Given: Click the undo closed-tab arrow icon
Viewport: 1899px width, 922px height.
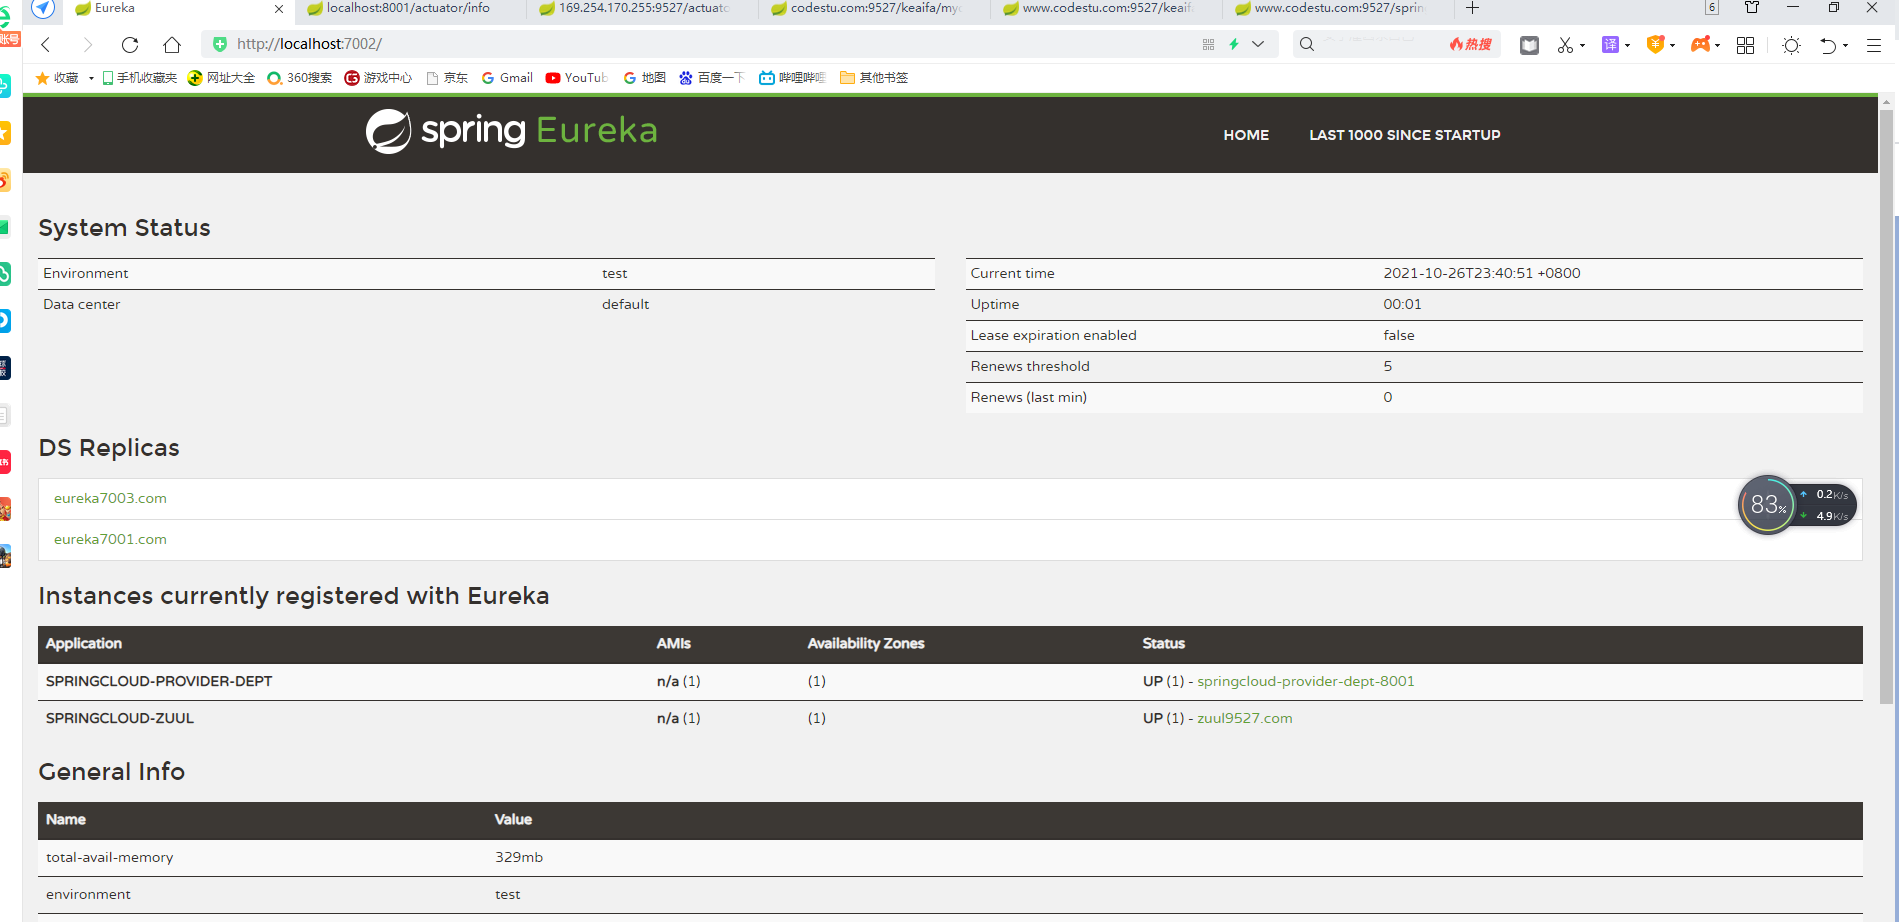Looking at the screenshot, I should [1828, 45].
